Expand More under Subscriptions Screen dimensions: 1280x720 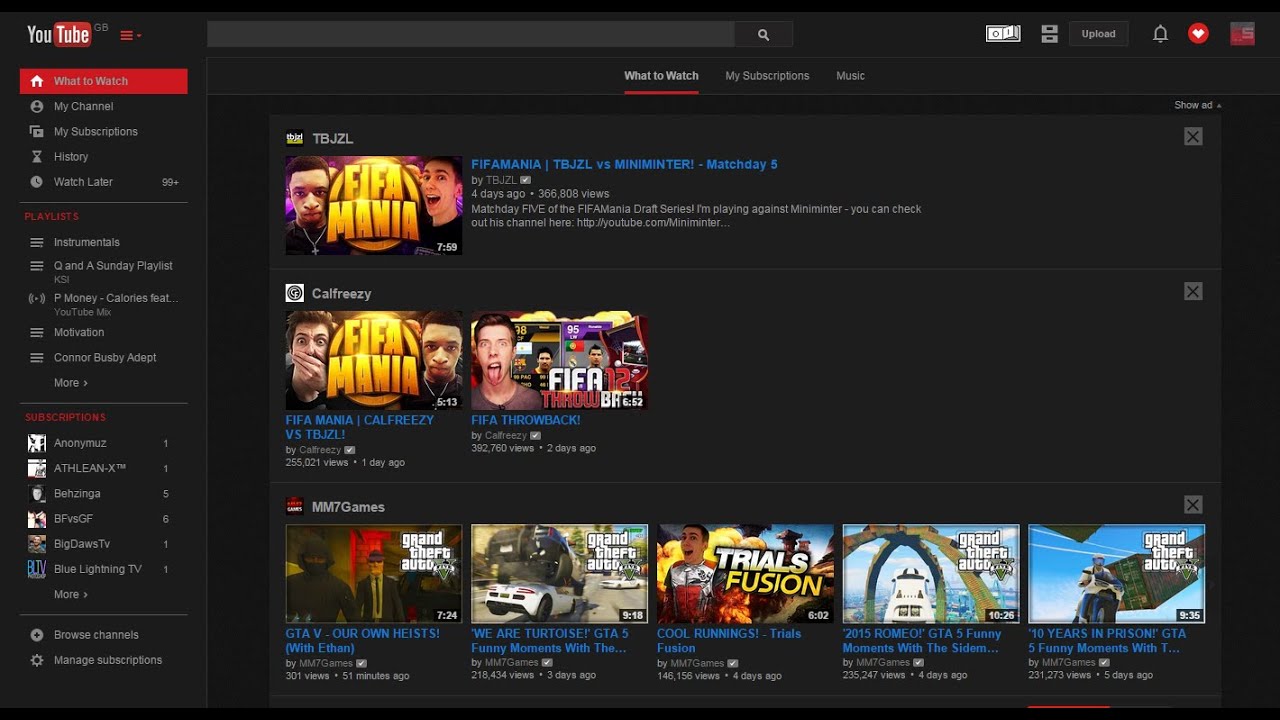point(71,594)
